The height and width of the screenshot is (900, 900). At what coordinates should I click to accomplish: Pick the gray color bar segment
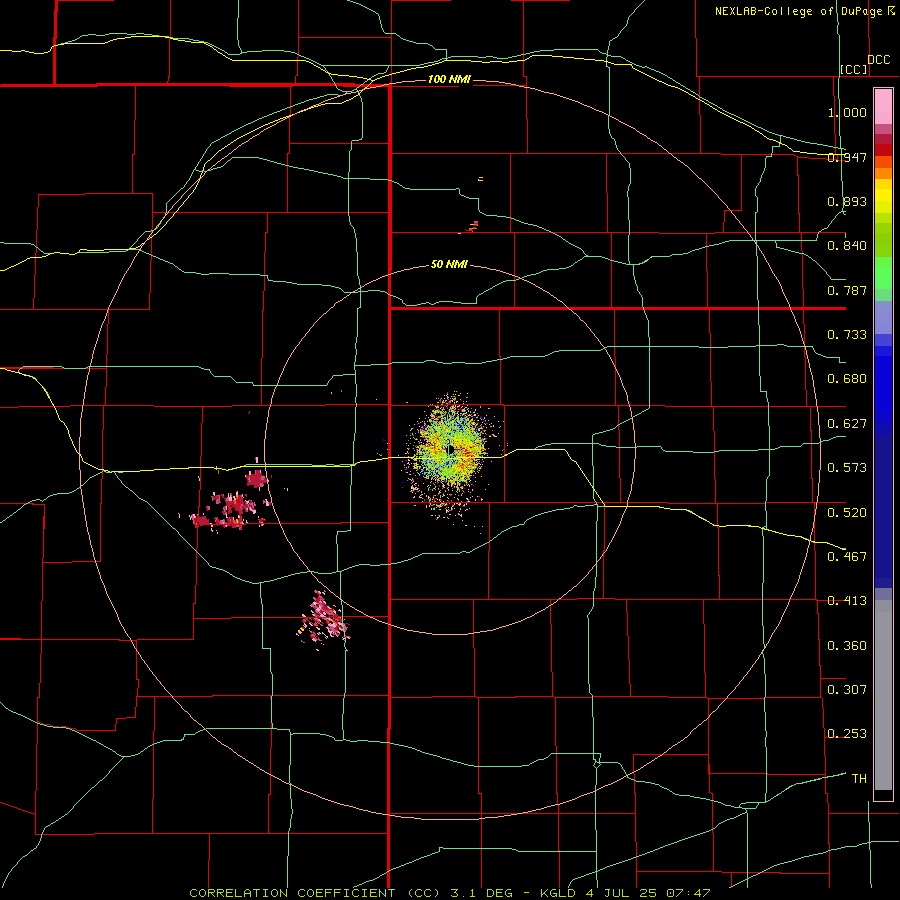pos(883,695)
